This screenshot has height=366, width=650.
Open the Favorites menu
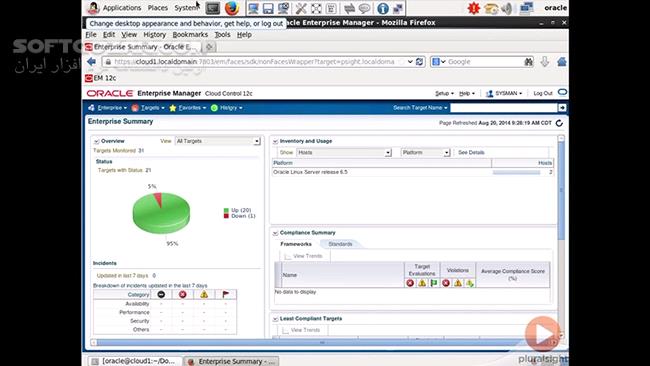[x=188, y=108]
